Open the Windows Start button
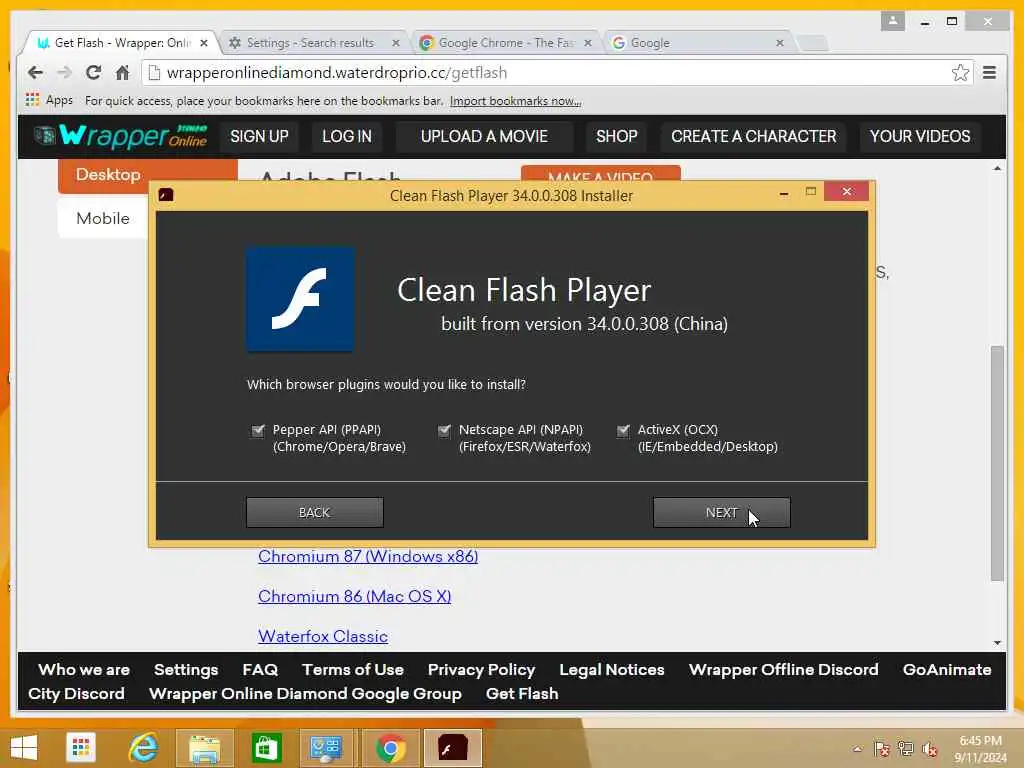The width and height of the screenshot is (1024, 768). (24, 748)
